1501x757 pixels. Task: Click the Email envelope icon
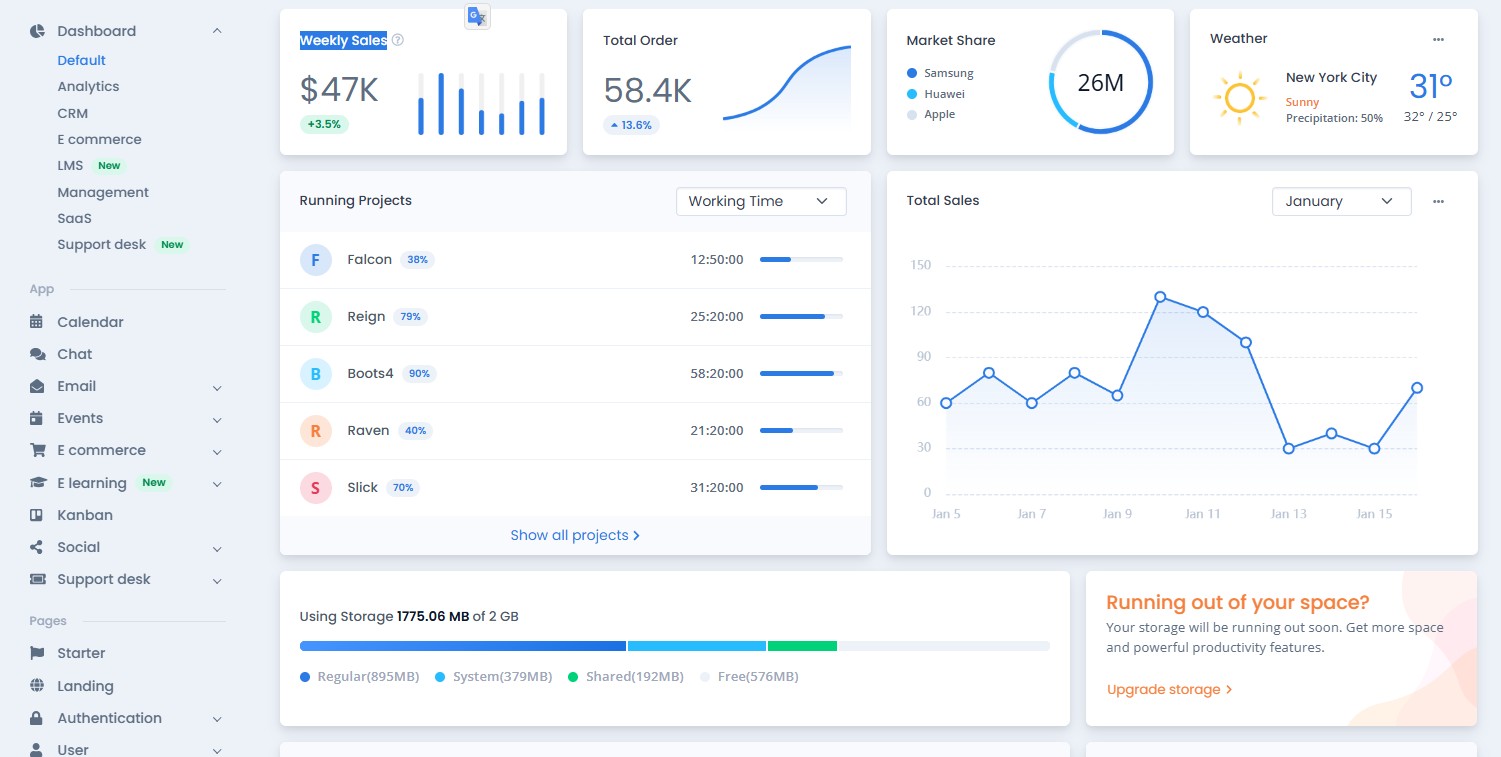coord(37,386)
